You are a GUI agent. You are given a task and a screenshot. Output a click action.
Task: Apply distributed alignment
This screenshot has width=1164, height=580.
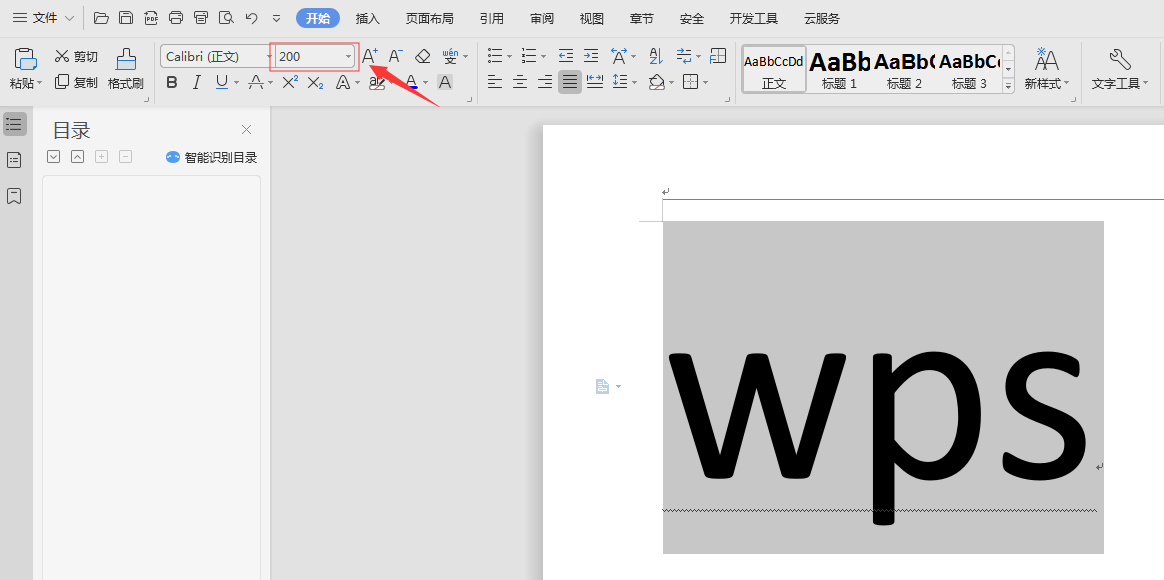tap(595, 82)
